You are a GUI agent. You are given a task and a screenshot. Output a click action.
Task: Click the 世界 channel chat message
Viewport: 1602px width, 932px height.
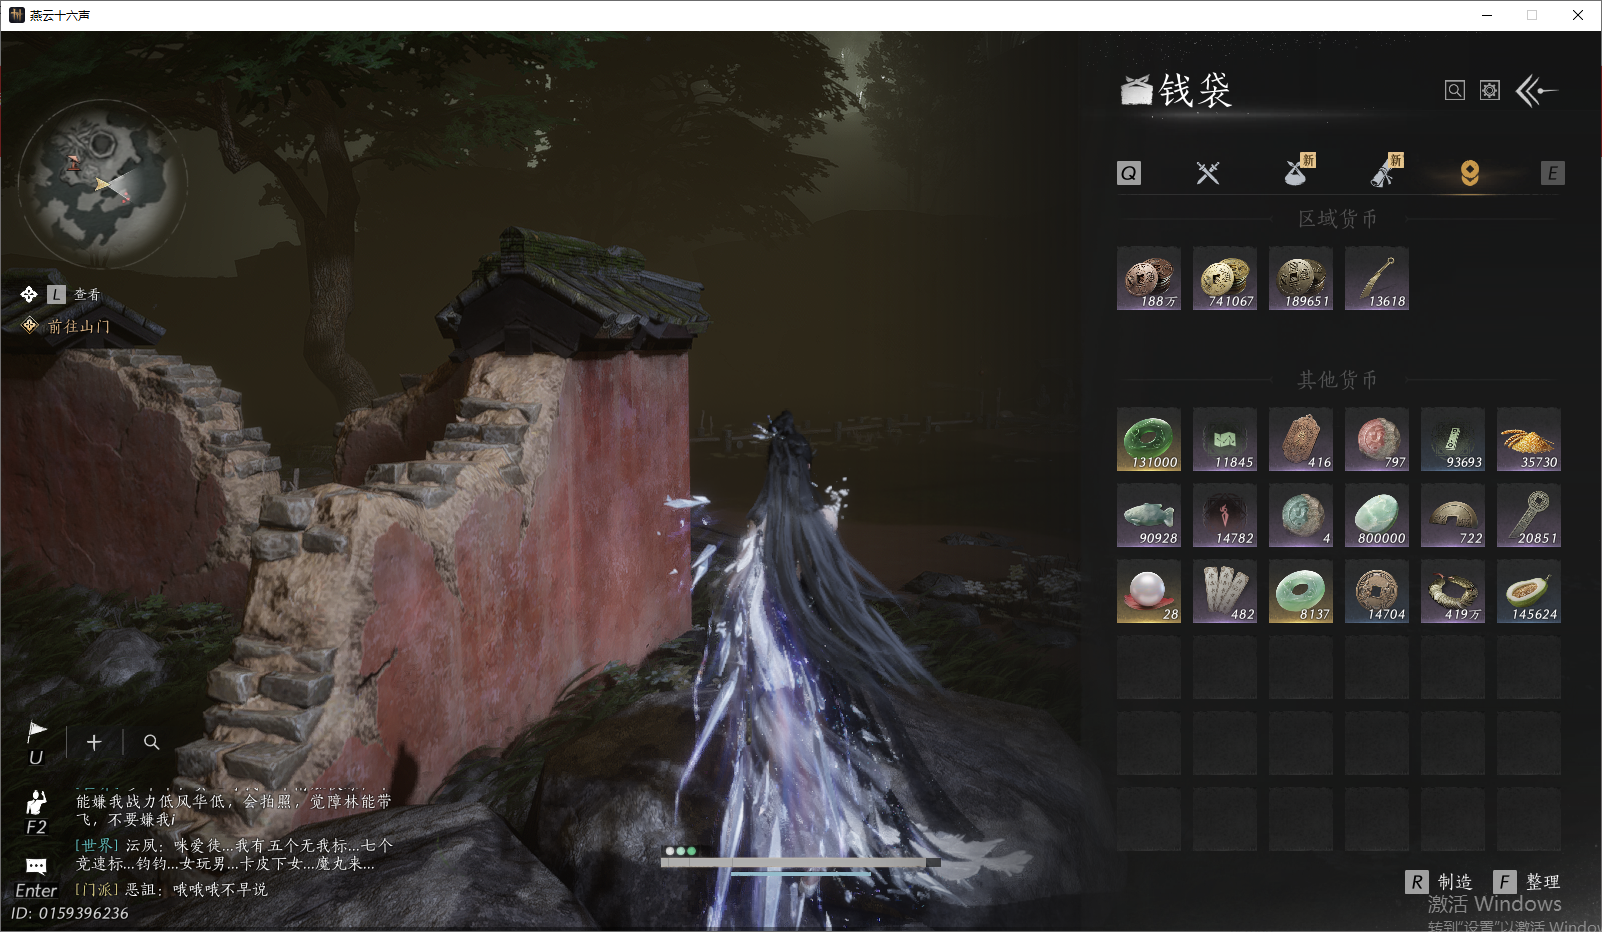(x=234, y=854)
